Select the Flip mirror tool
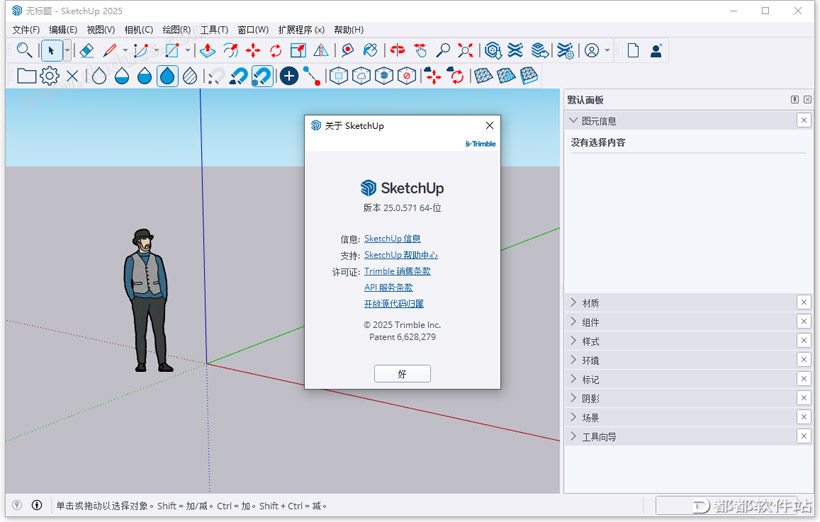The image size is (820, 522). (x=321, y=50)
